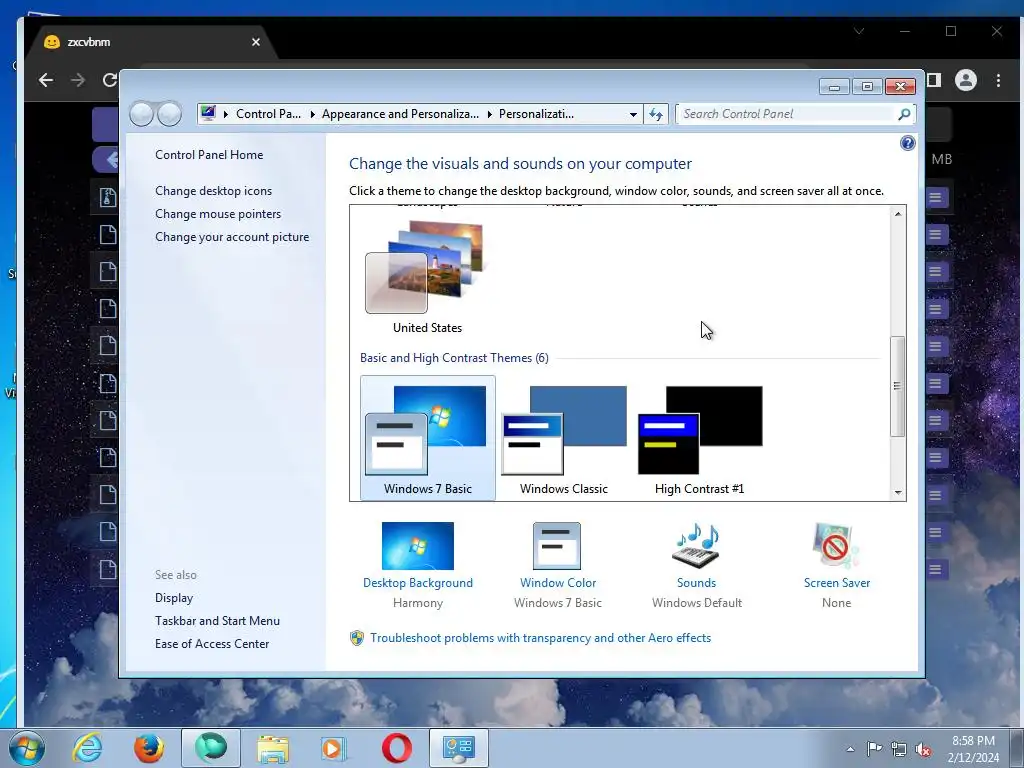
Task: Open the Window Color icon
Action: point(556,546)
